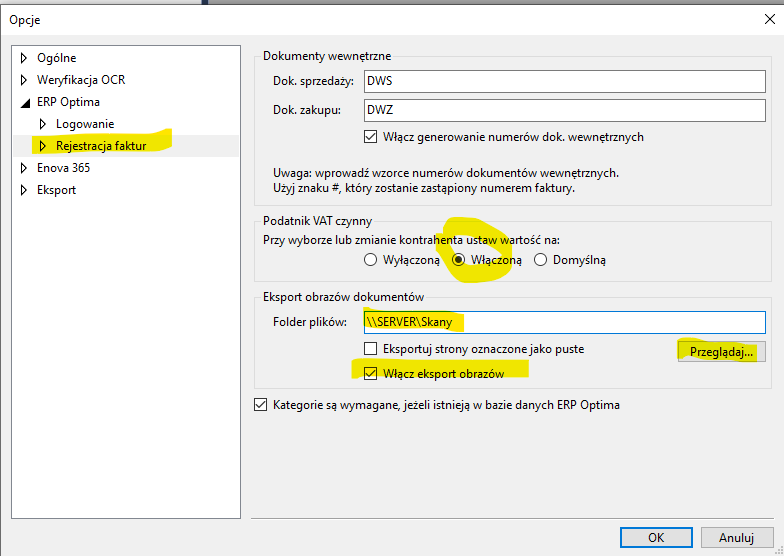Expand the Eksport tree node arrow
This screenshot has height=556, width=784.
(24, 190)
